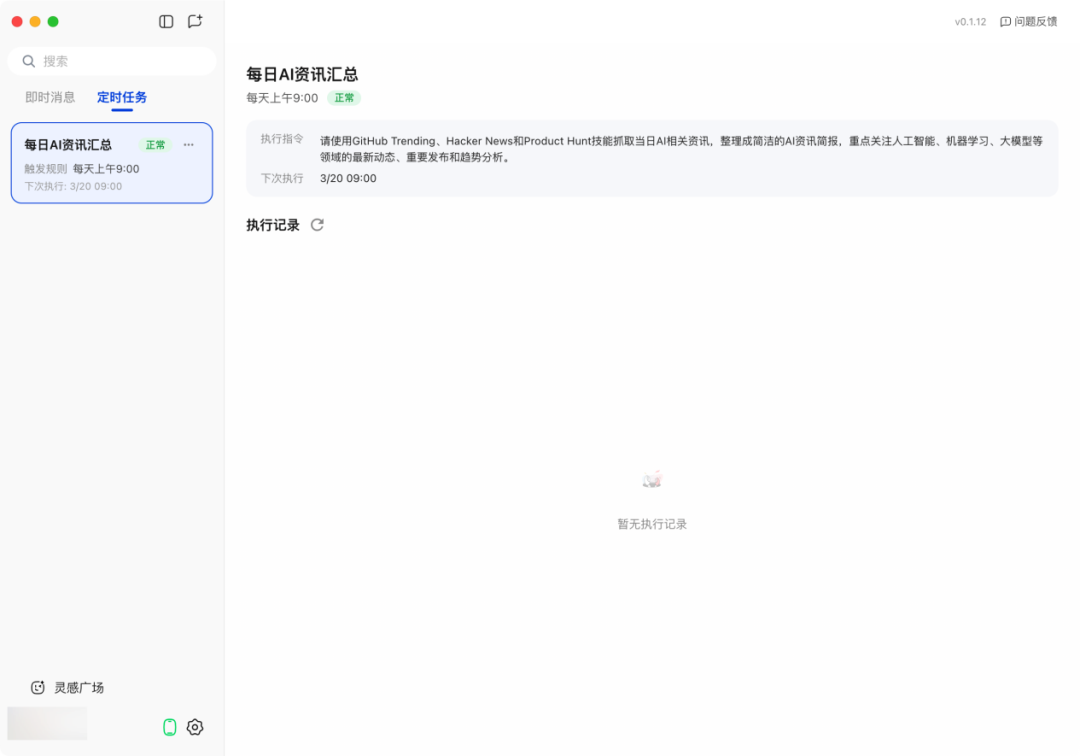Click the 正常 badge on the sidebar task card
The width and height of the screenshot is (1080, 756).
[155, 145]
